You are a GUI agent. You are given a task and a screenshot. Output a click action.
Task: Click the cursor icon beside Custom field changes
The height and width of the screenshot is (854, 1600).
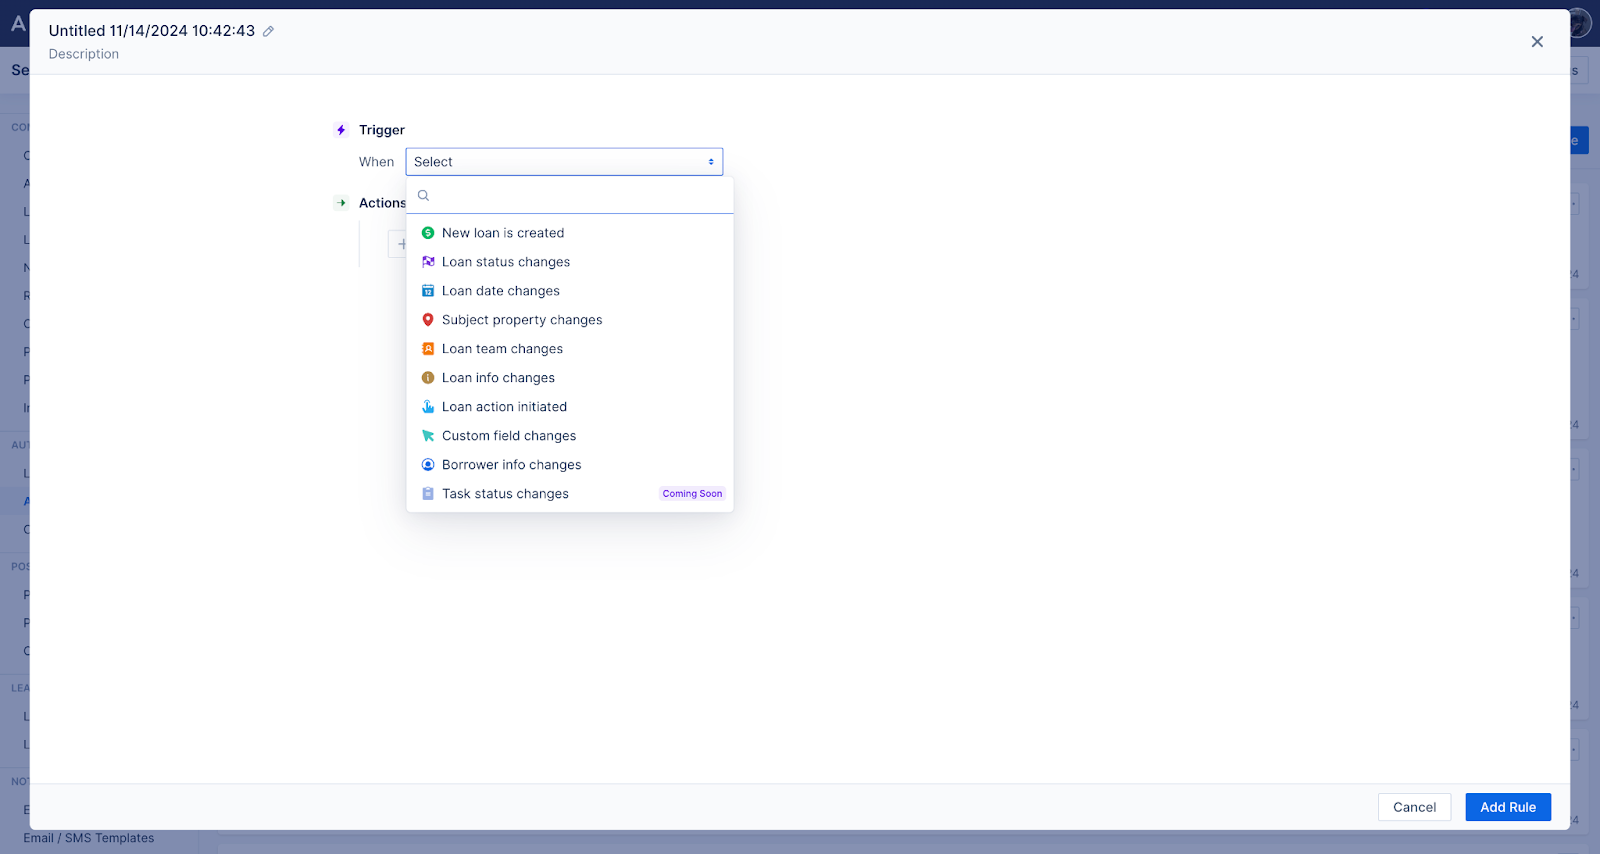[x=428, y=436]
